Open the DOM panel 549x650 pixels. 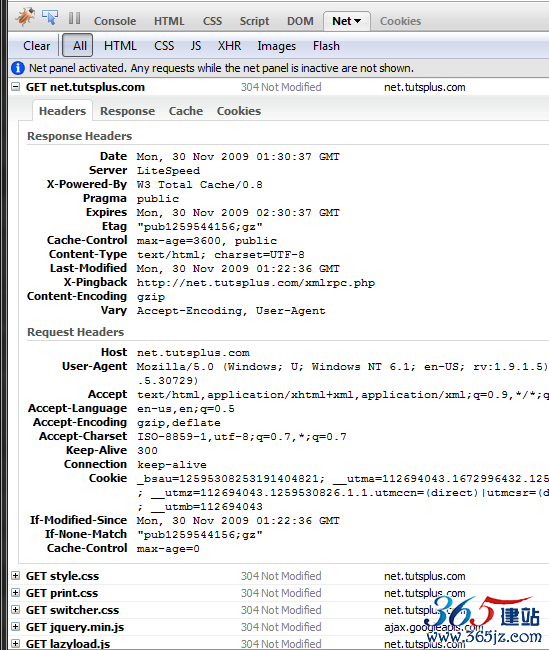click(300, 21)
